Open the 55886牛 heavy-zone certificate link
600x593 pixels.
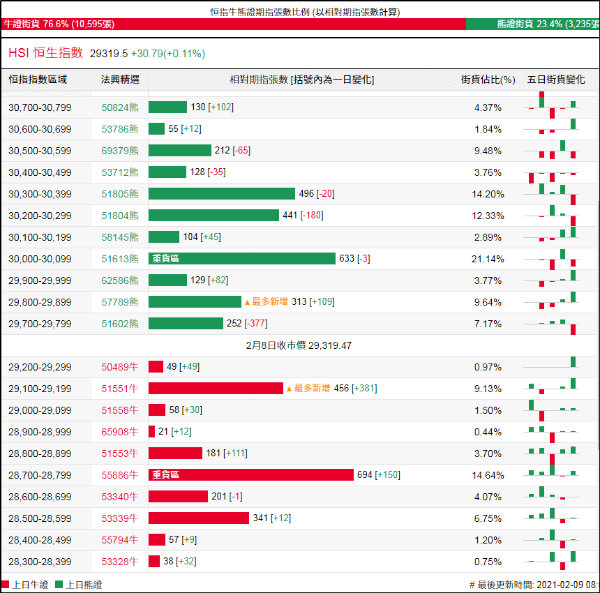pyautogui.click(x=119, y=475)
